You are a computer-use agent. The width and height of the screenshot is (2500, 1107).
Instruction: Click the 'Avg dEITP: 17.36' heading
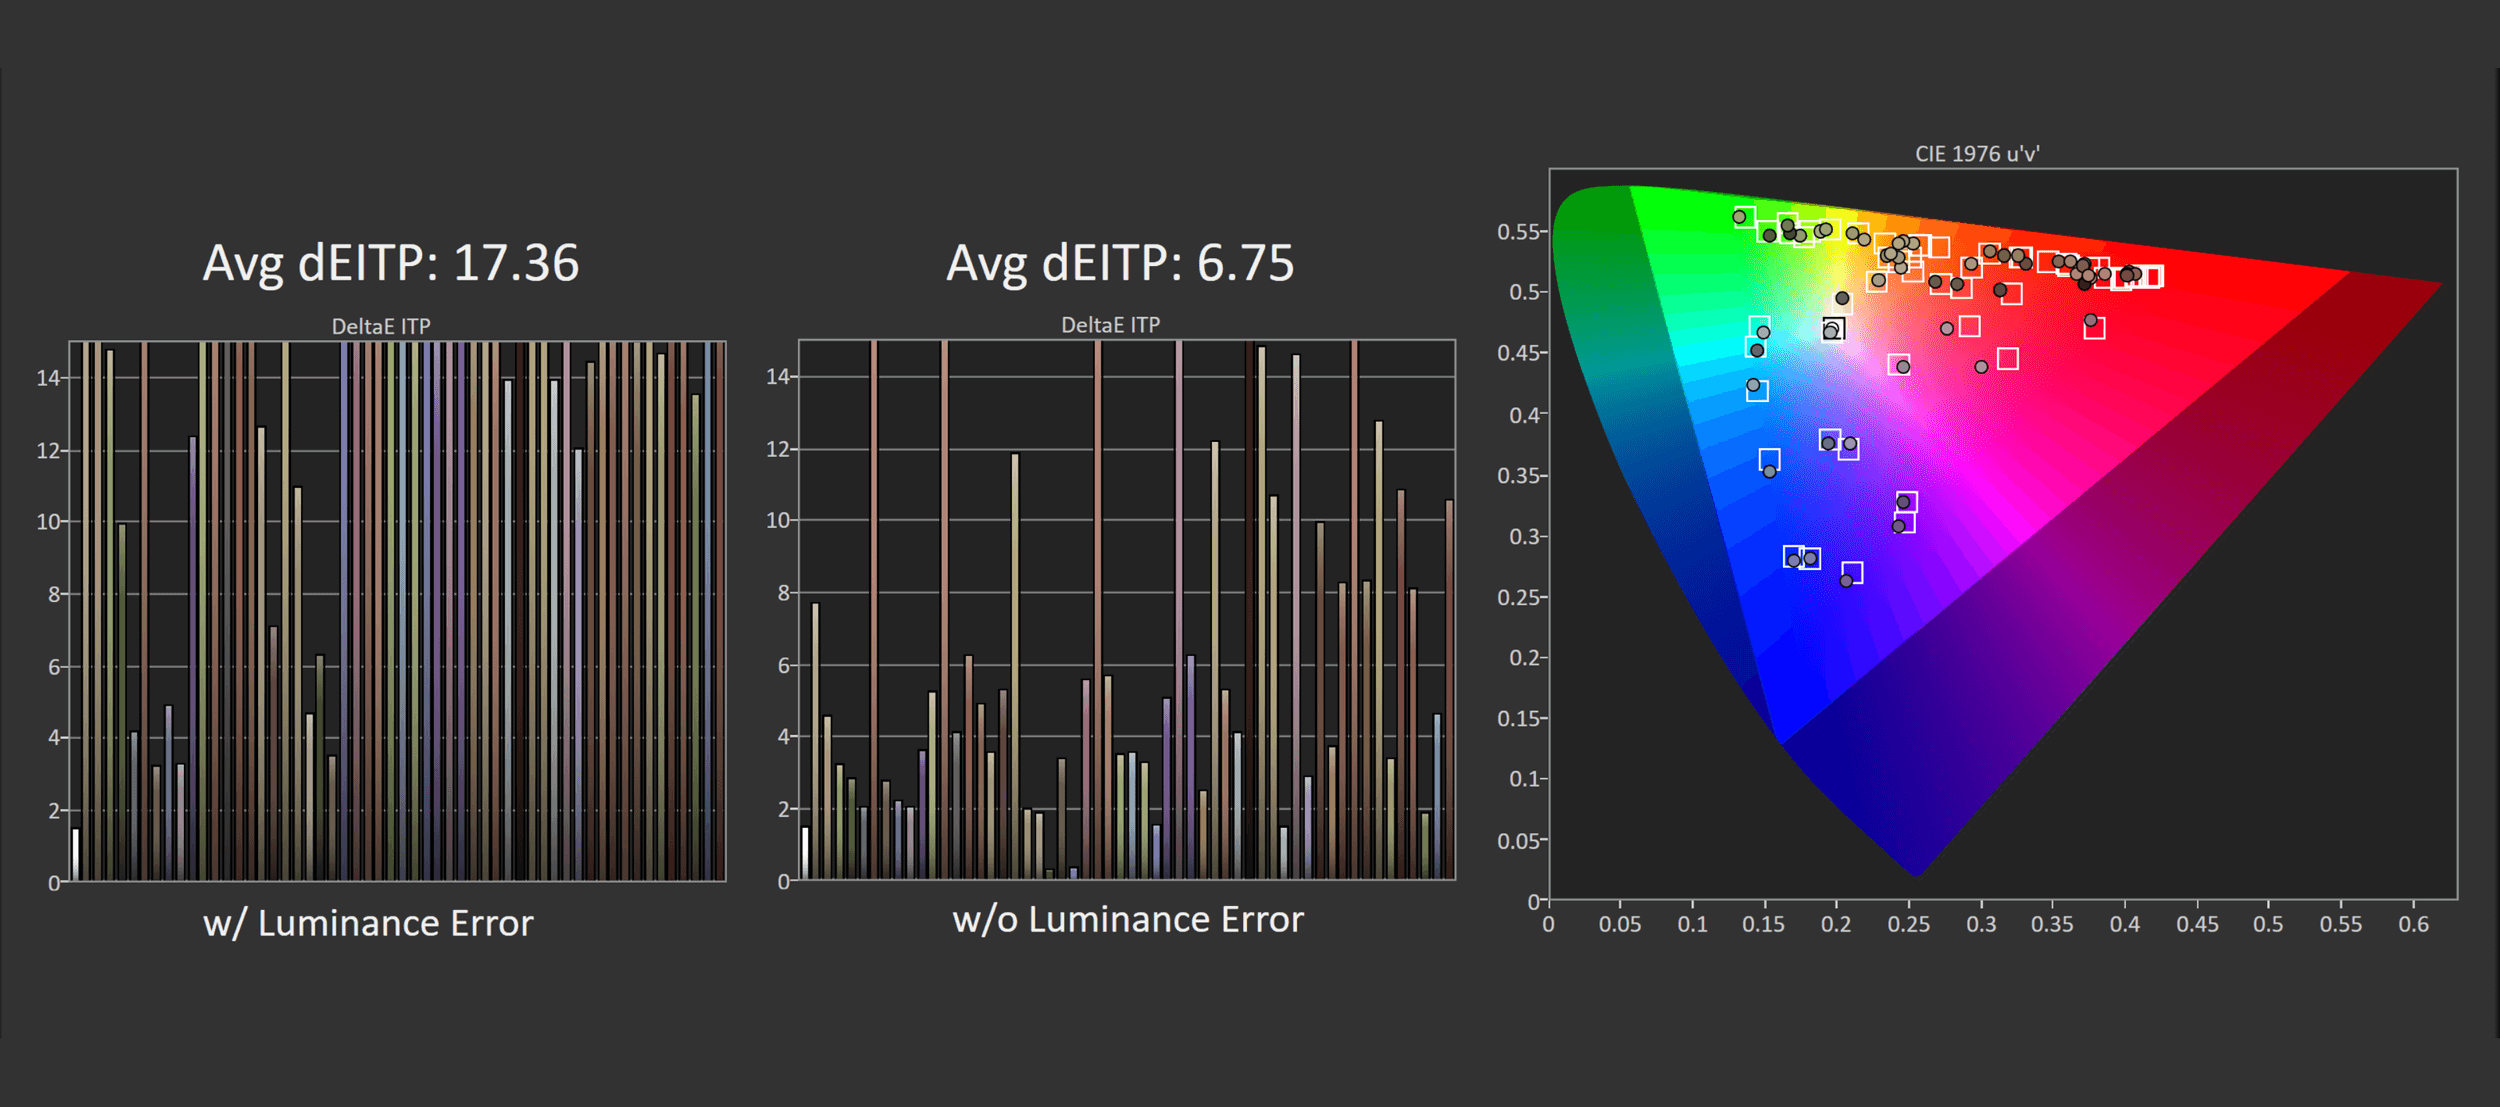click(391, 264)
